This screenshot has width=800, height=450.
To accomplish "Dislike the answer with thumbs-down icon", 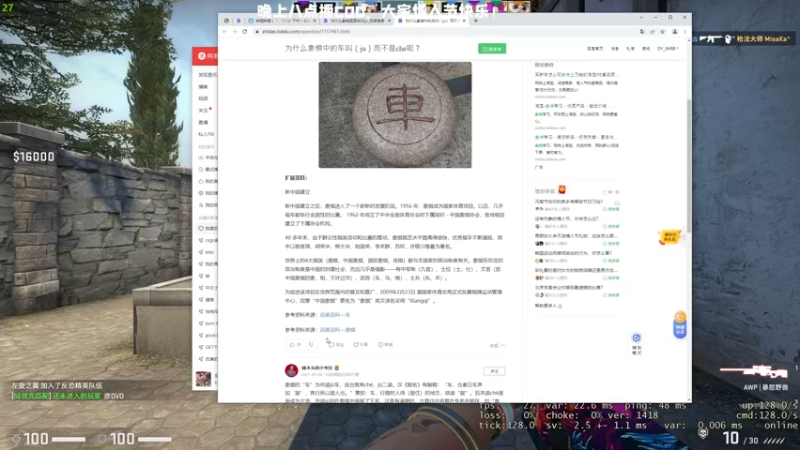I will pos(311,345).
